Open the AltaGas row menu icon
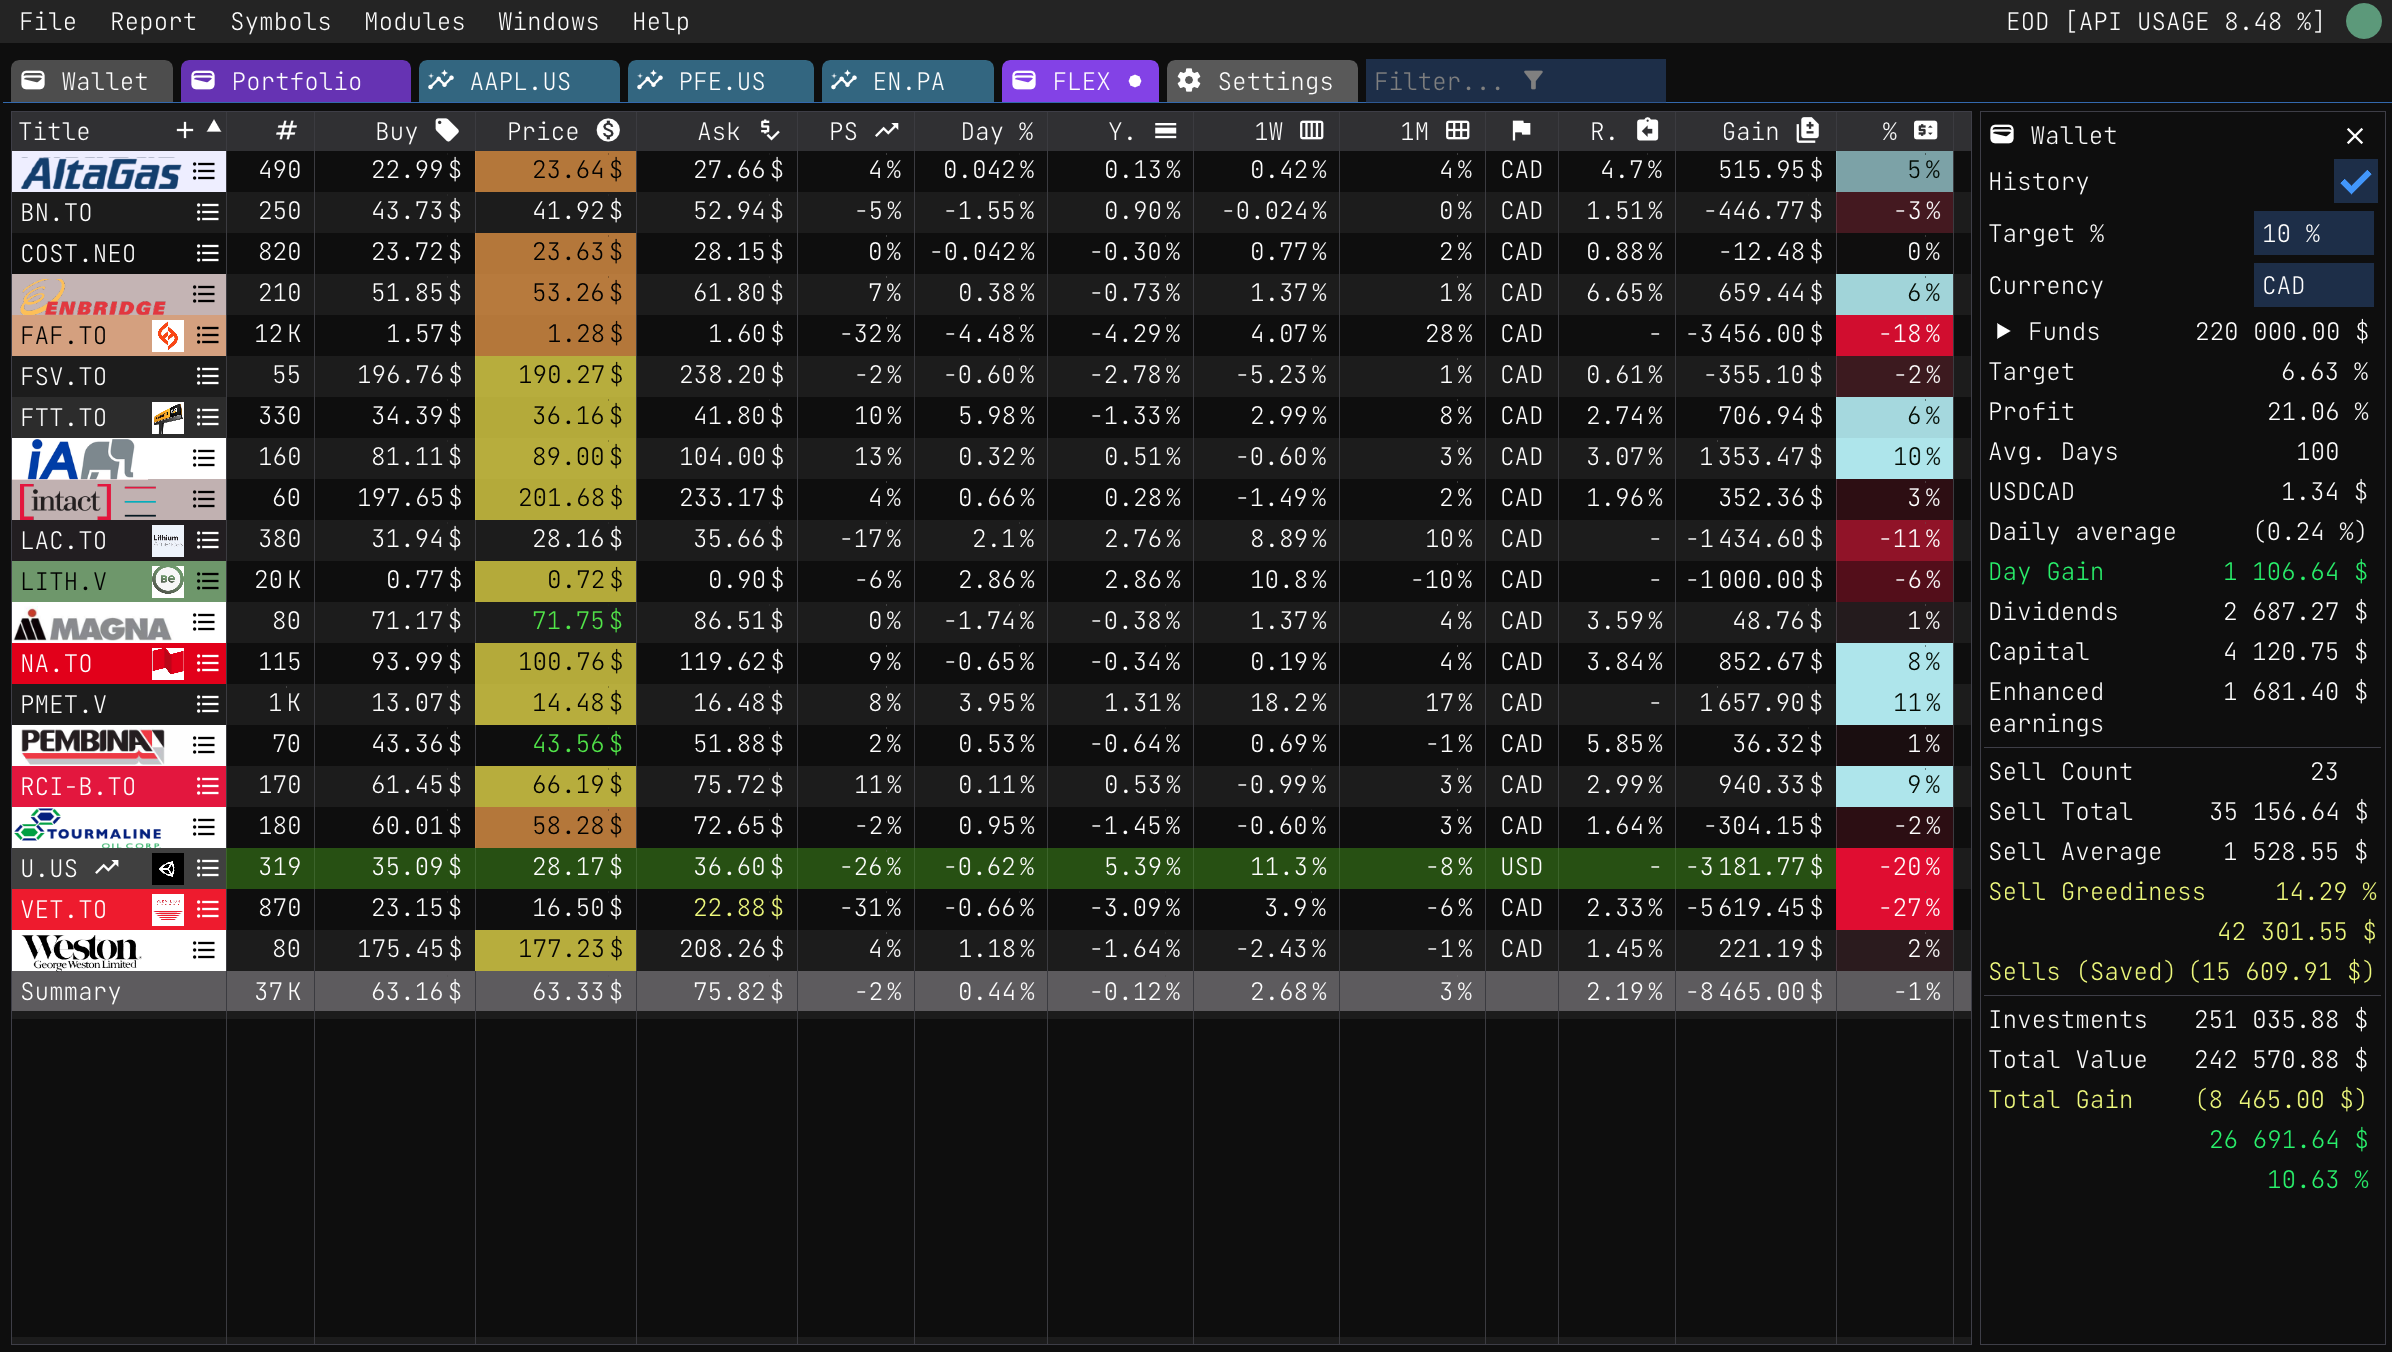Image resolution: width=2392 pixels, height=1352 pixels. click(205, 171)
